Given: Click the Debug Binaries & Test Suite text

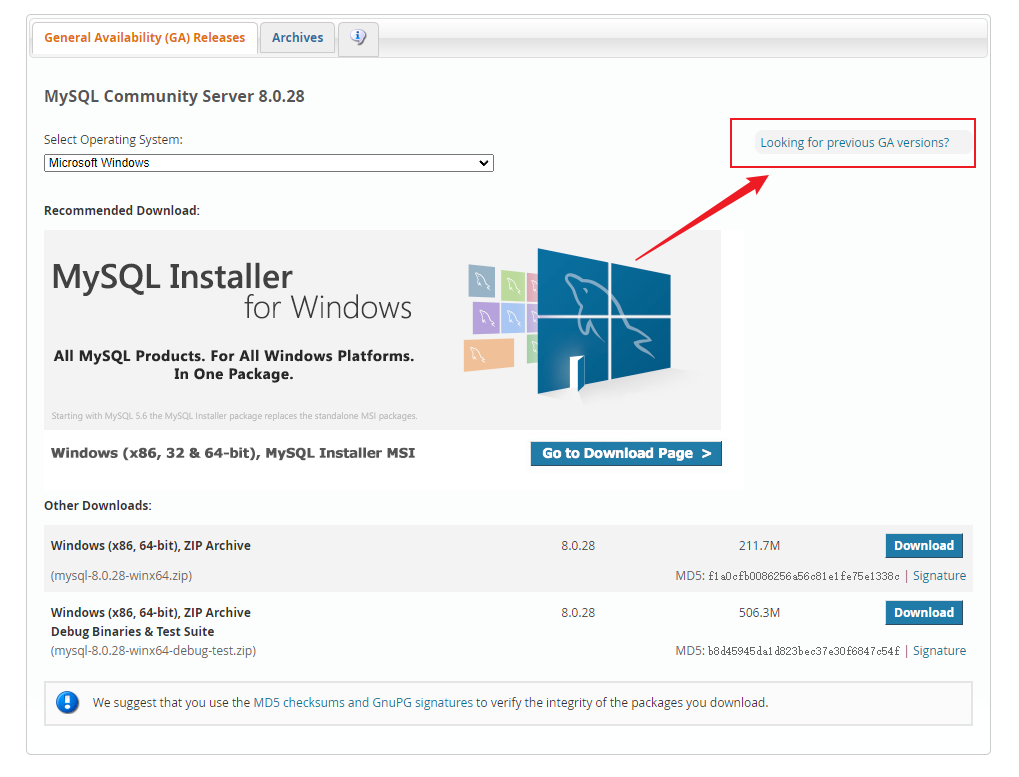Looking at the screenshot, I should [133, 631].
